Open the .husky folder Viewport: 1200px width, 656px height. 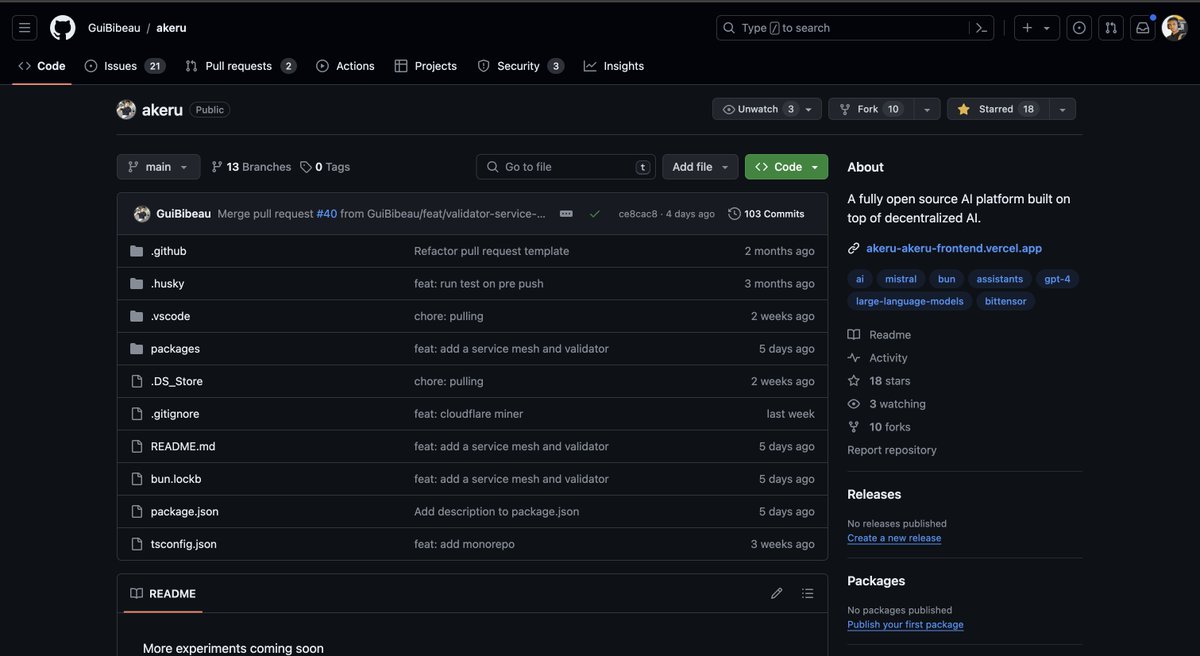point(167,284)
